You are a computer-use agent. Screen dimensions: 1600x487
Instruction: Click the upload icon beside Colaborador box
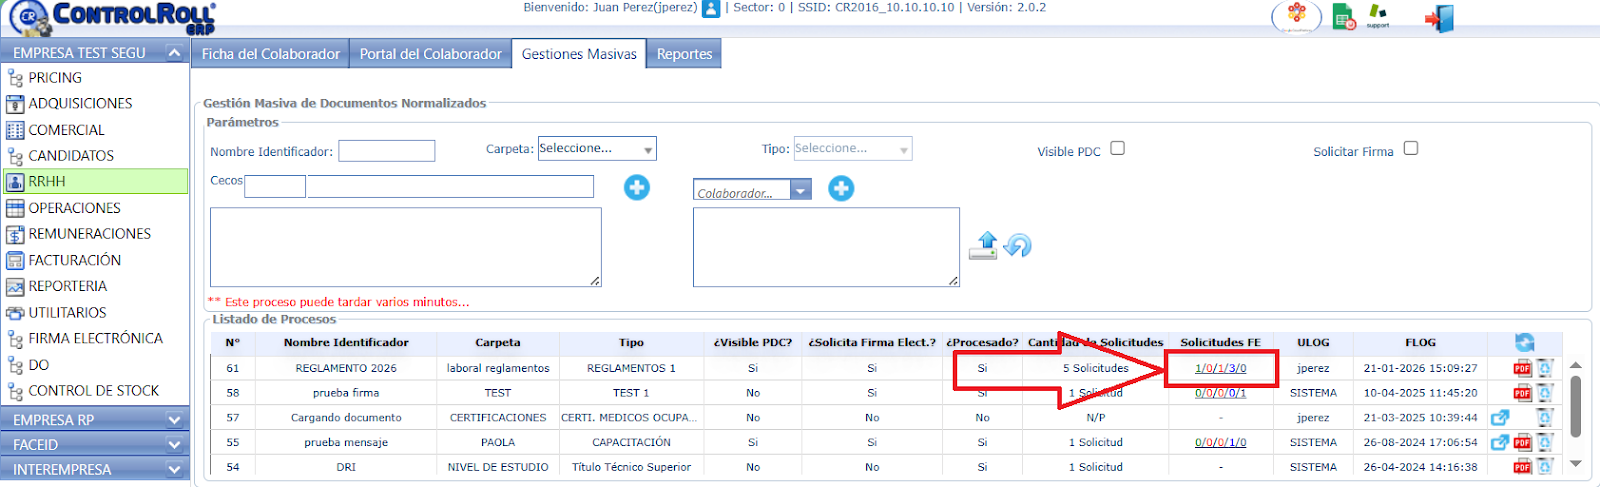coord(984,245)
